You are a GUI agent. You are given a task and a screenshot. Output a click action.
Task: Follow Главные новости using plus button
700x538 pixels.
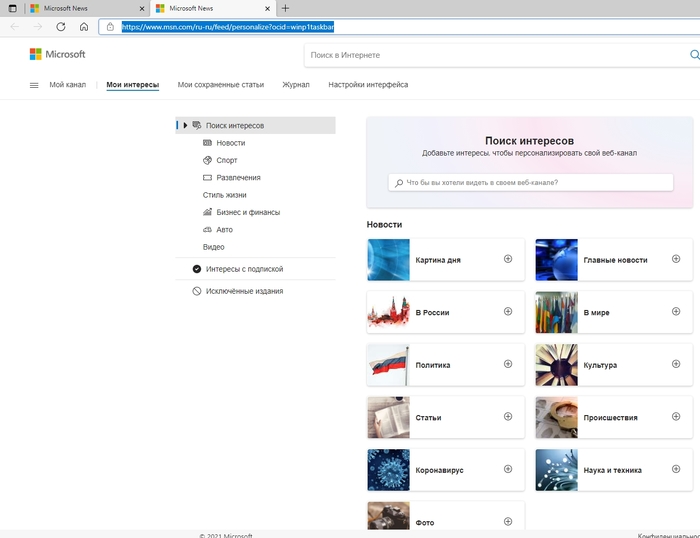click(676, 259)
